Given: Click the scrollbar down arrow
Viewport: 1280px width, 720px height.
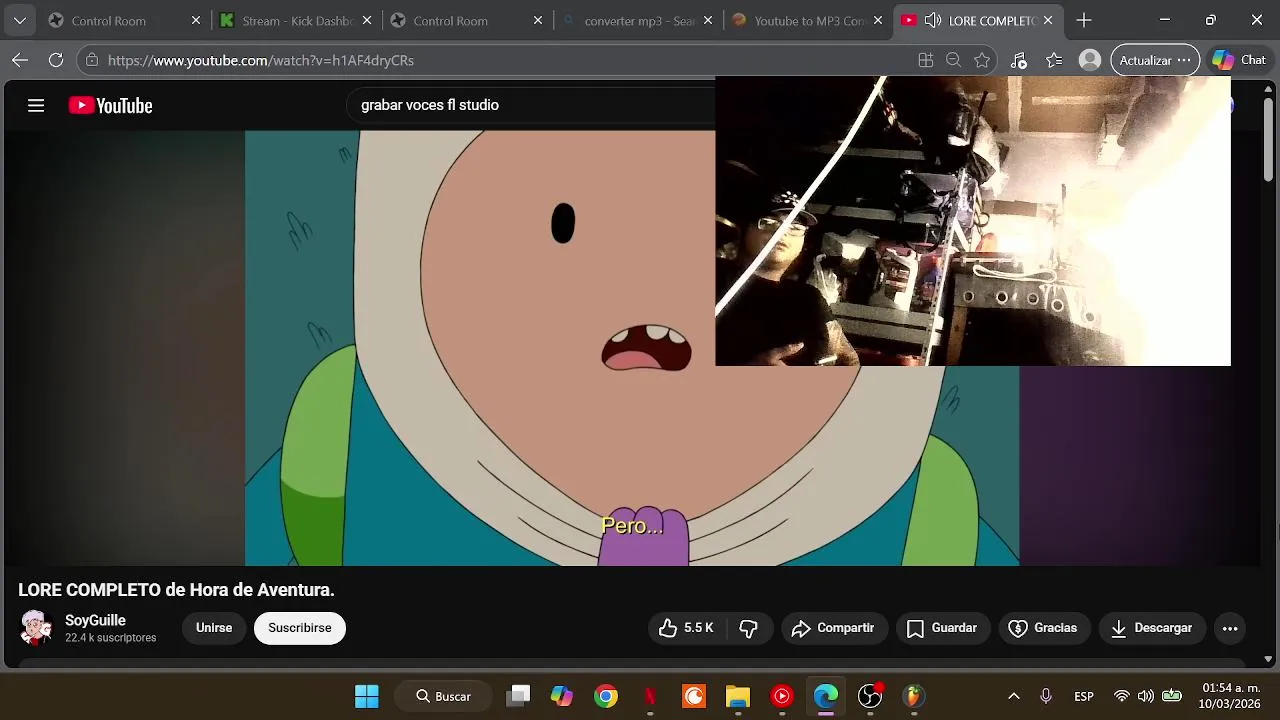Looking at the screenshot, I should pyautogui.click(x=1268, y=658).
